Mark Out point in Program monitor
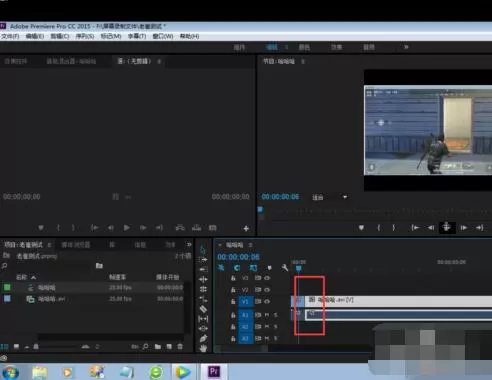The image size is (492, 380). click(394, 228)
